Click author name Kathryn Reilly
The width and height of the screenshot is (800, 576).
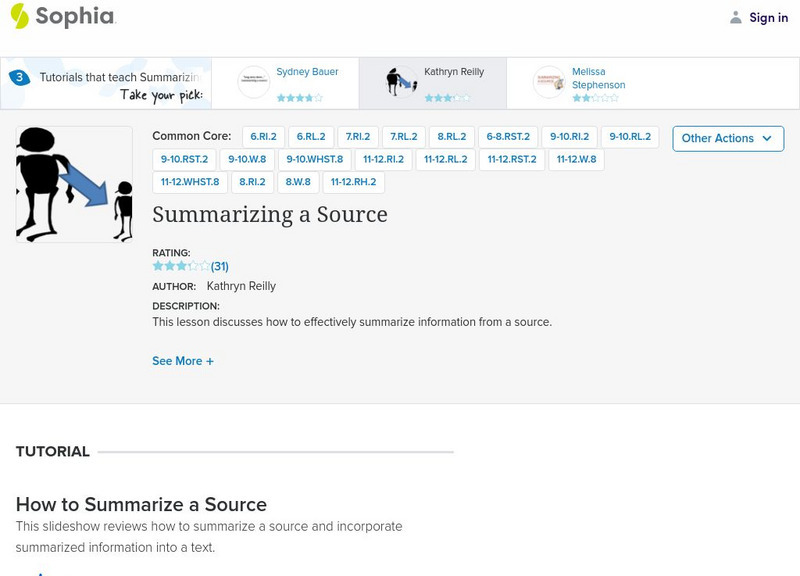click(x=241, y=286)
